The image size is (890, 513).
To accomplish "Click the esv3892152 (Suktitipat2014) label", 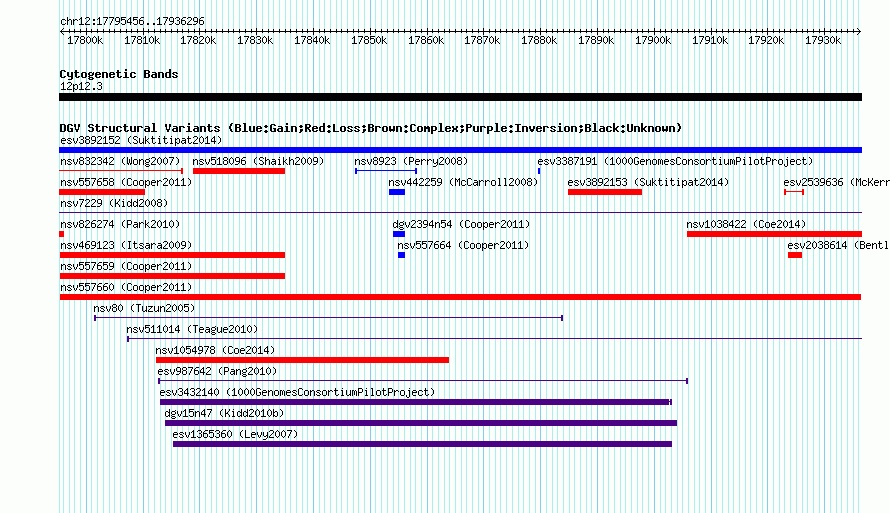I will [141, 140].
